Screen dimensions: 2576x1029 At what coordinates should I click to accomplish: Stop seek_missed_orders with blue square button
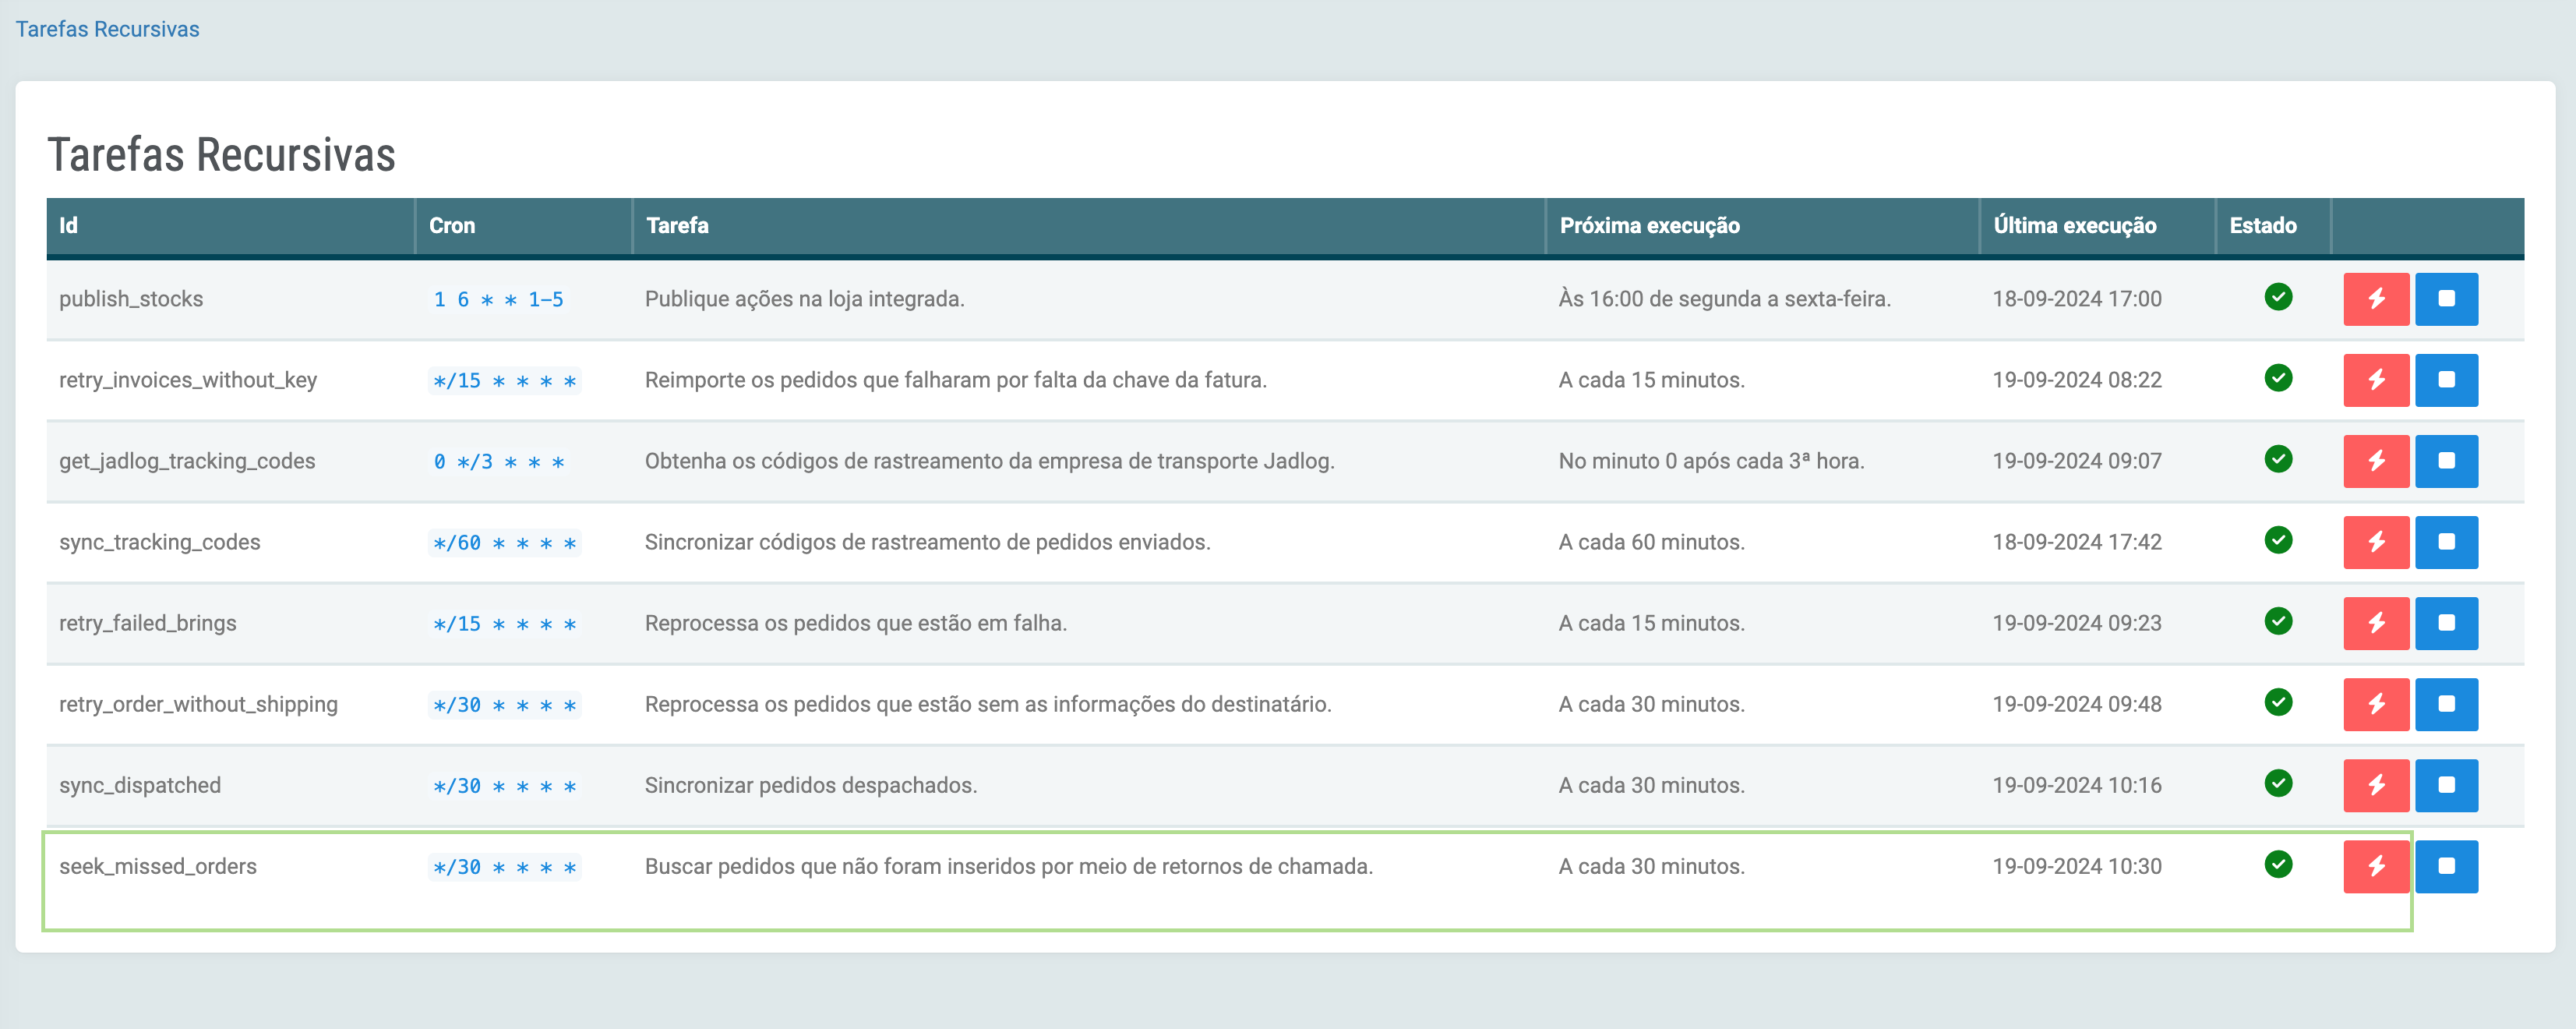(x=2446, y=866)
